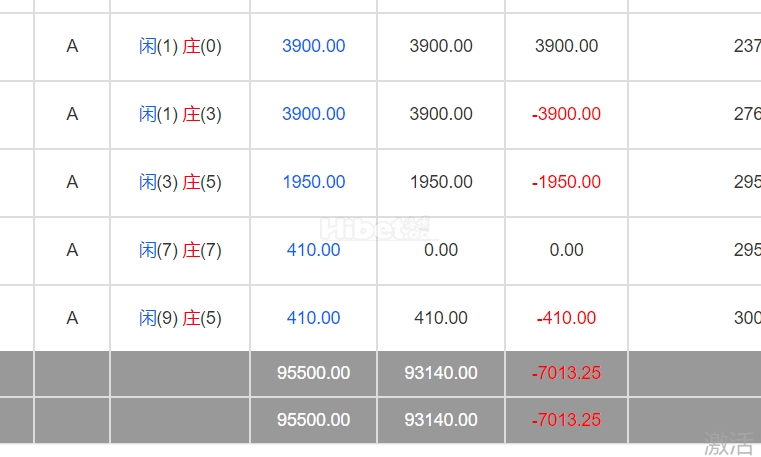Select the red -1950.00 loss value

click(x=566, y=182)
